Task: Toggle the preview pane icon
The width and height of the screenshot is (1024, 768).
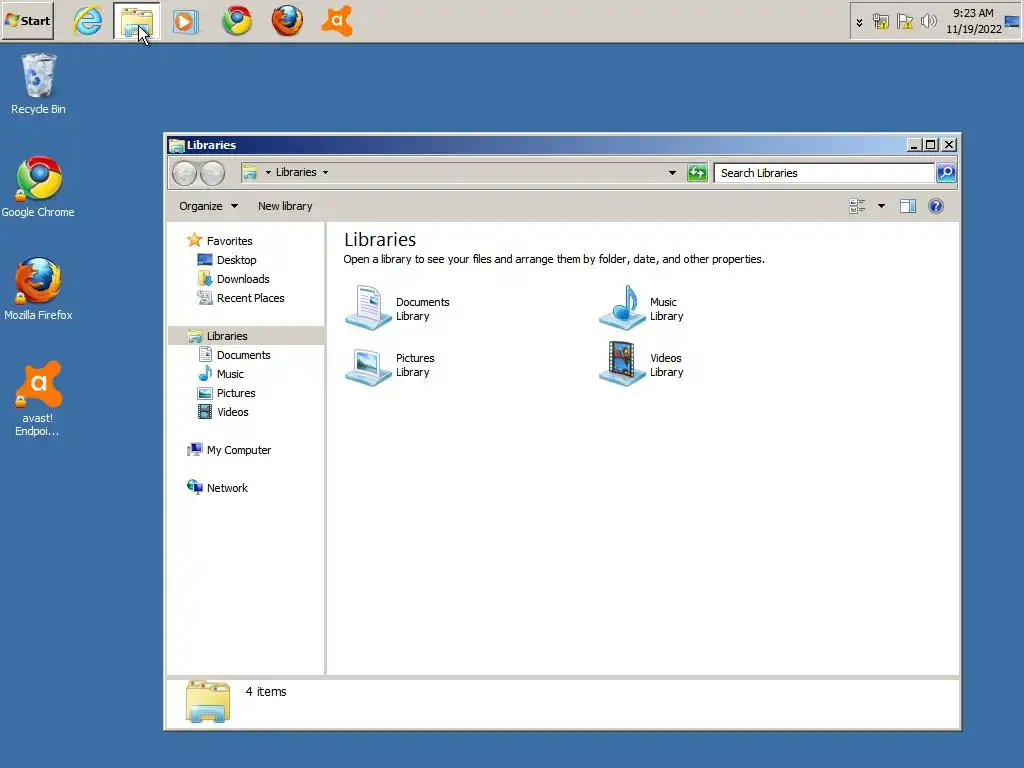Action: pos(908,206)
